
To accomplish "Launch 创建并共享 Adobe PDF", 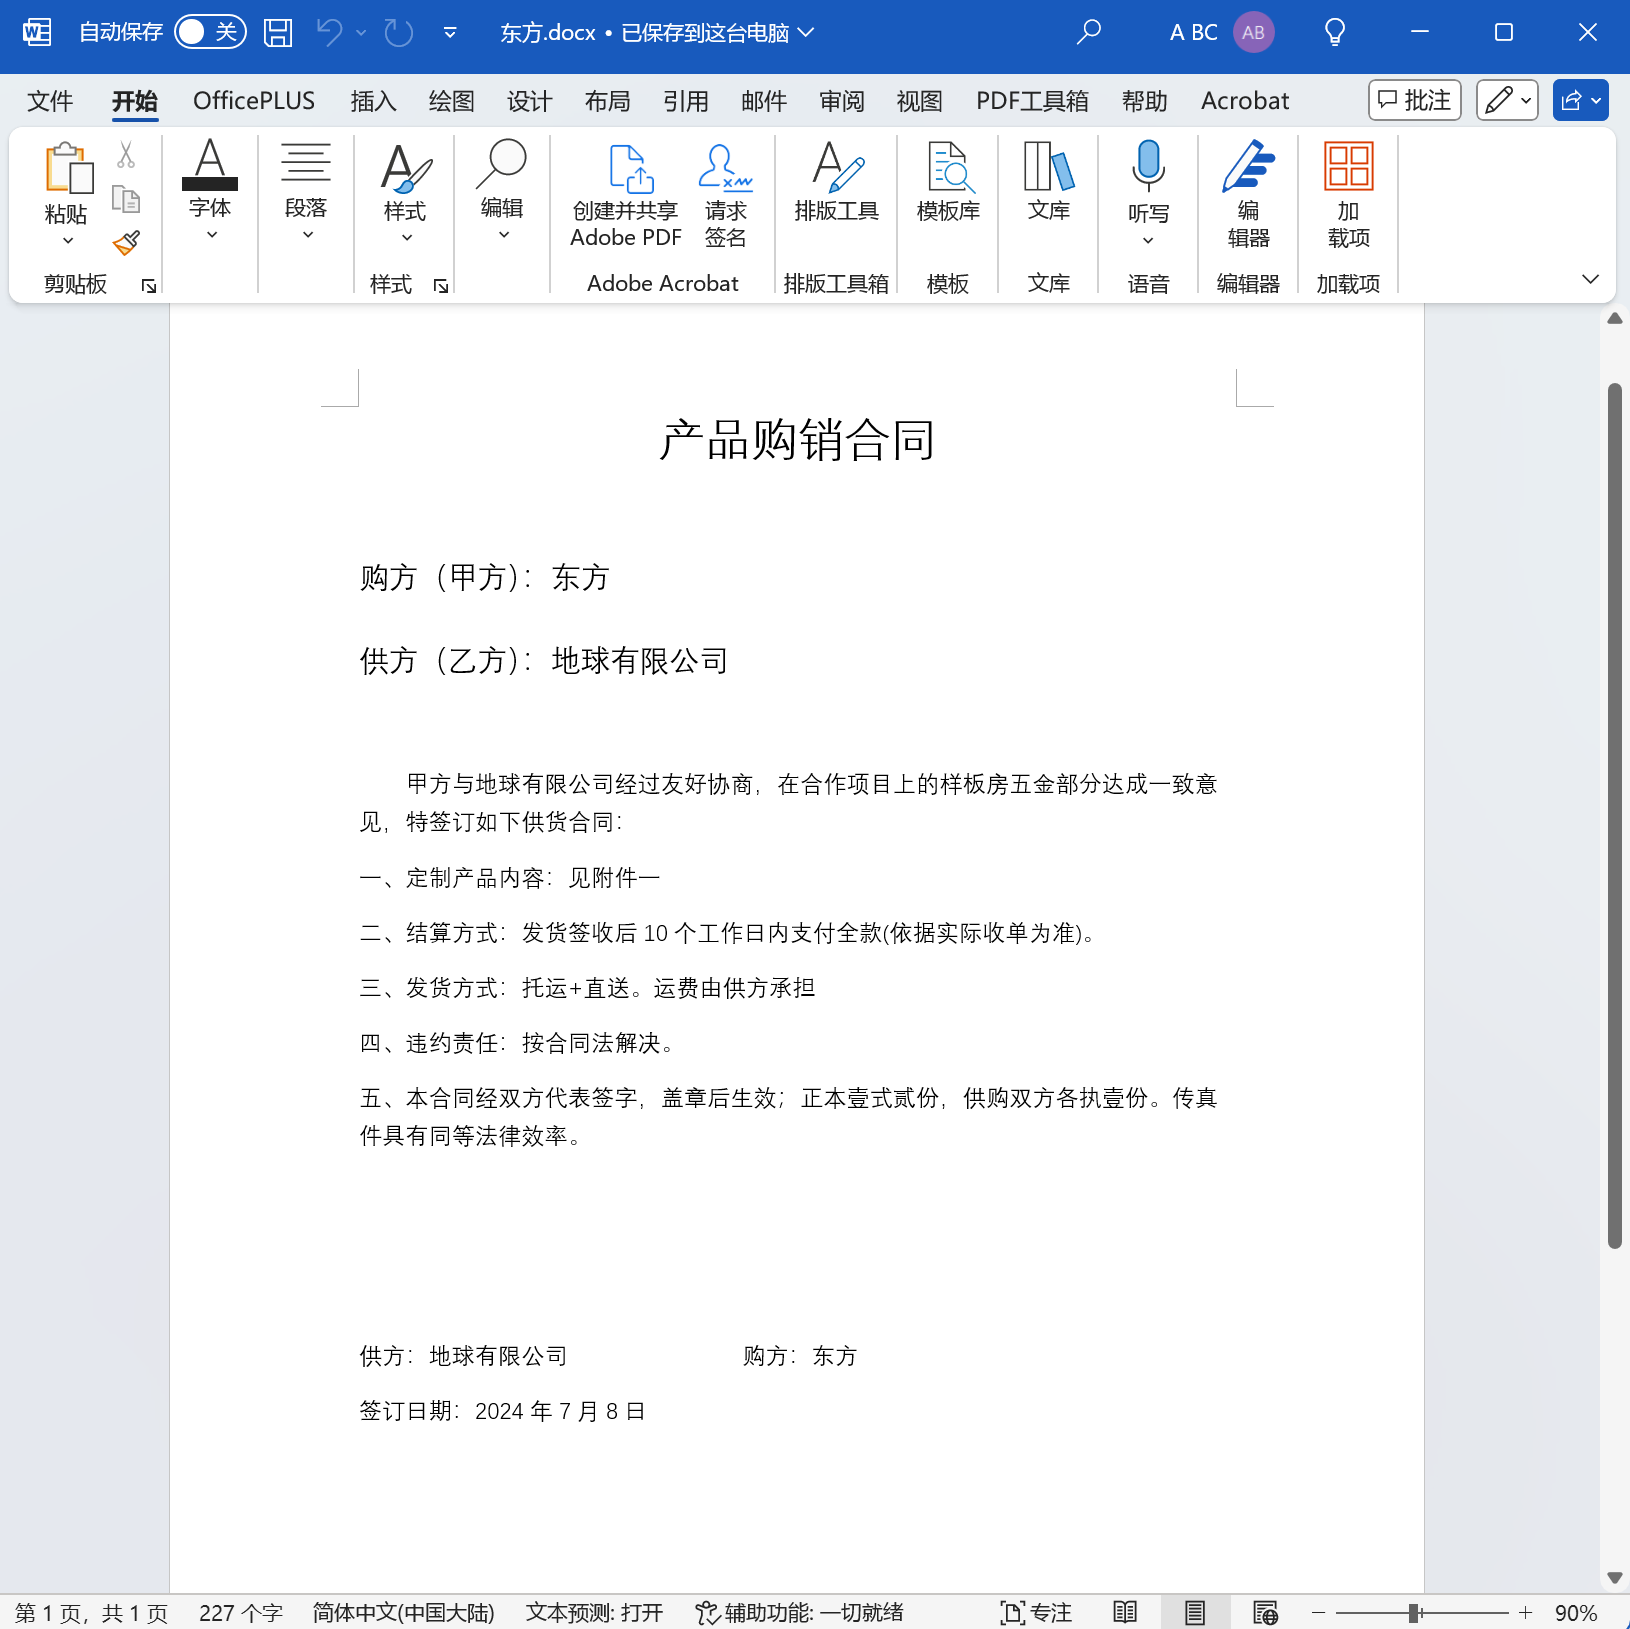I will click(624, 195).
